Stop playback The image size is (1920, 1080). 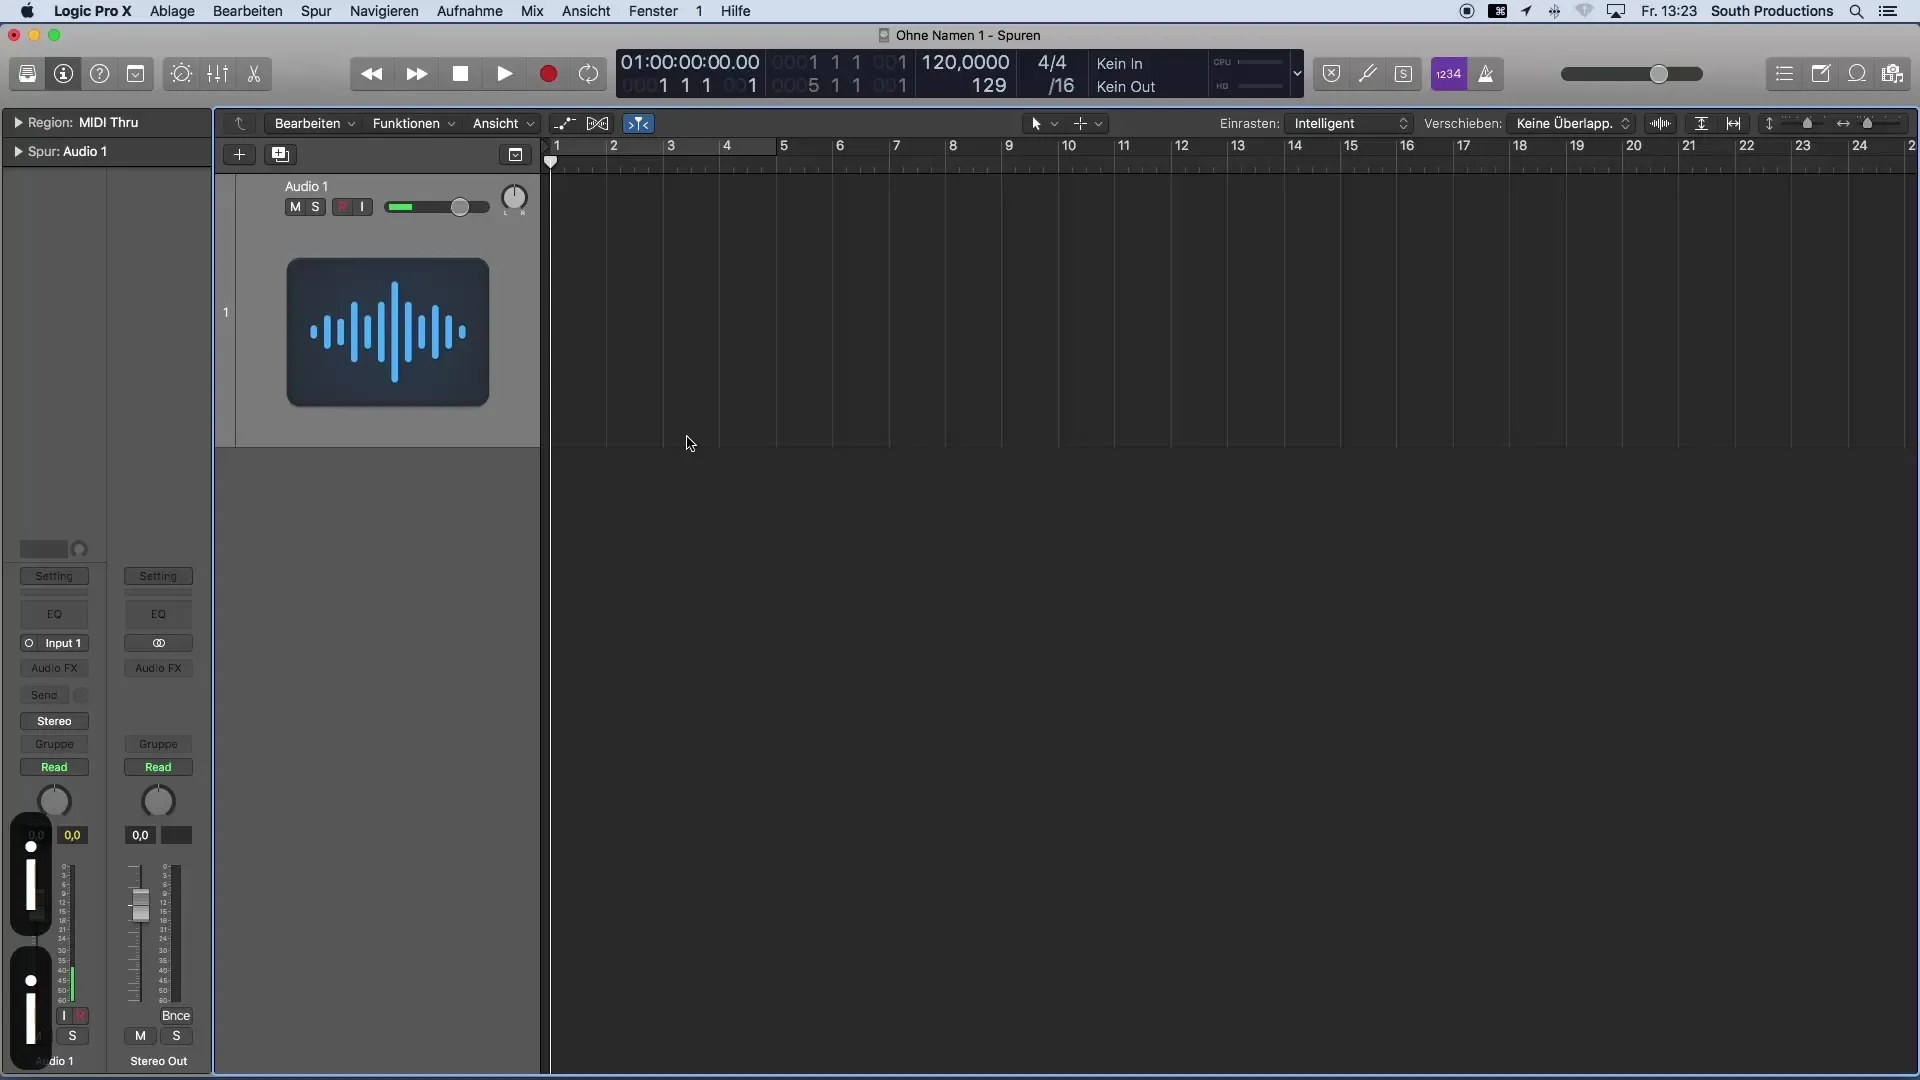click(x=460, y=74)
